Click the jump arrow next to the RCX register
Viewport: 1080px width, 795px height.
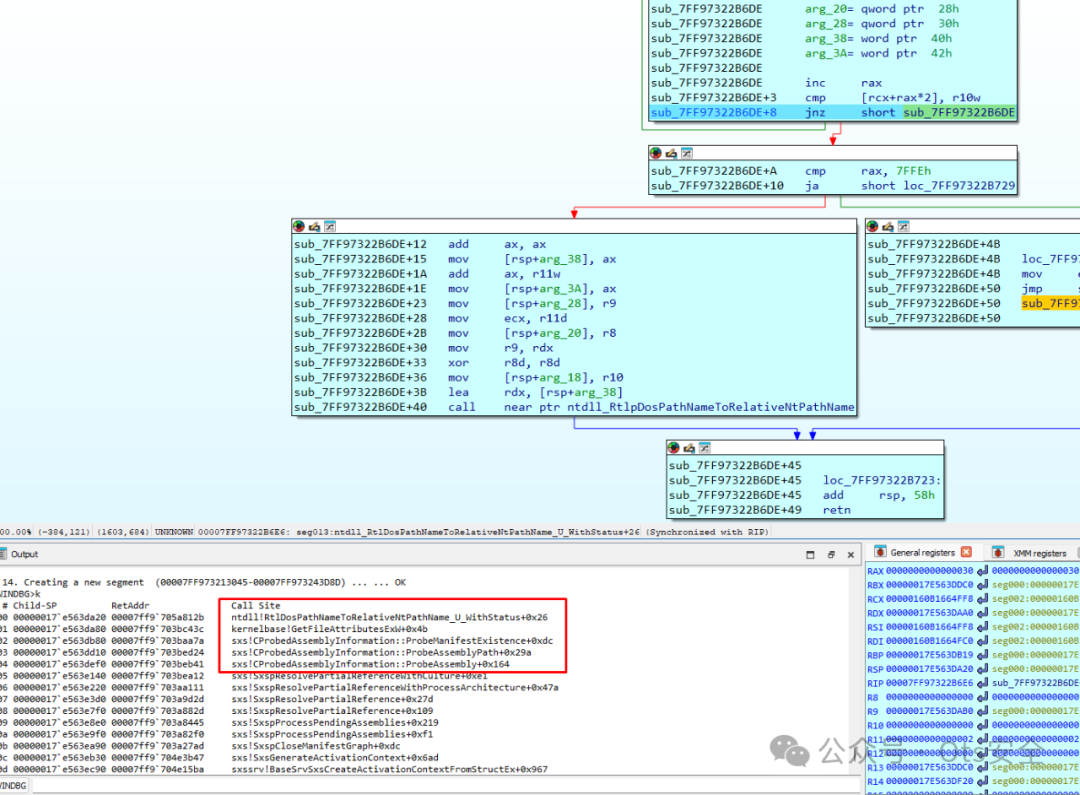click(x=983, y=599)
